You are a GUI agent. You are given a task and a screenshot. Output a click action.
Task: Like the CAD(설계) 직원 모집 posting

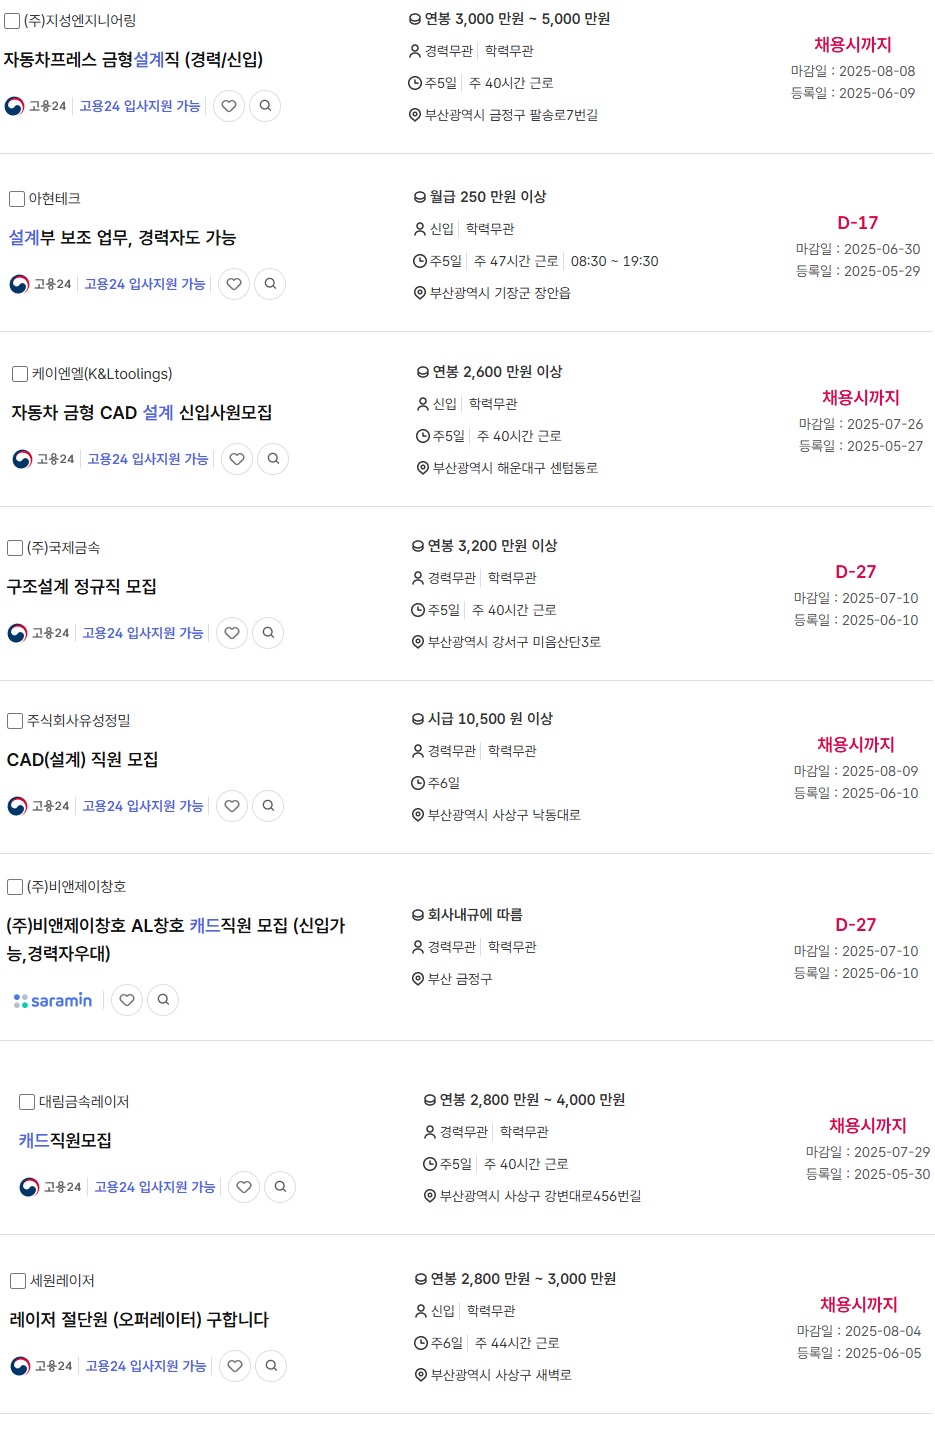point(232,806)
